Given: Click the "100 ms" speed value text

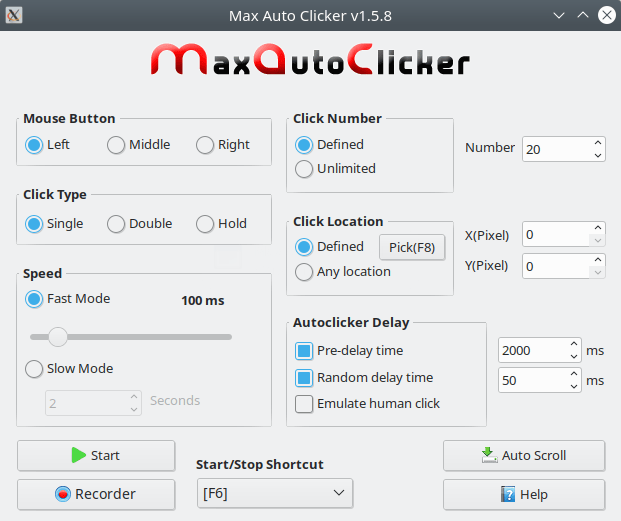Looking at the screenshot, I should 203,300.
